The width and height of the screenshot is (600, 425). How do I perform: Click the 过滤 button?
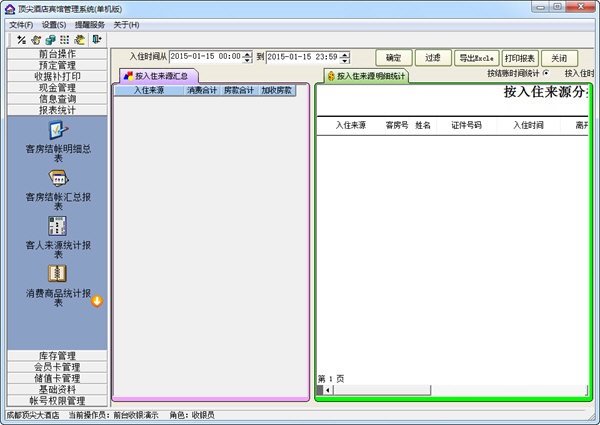(x=433, y=58)
